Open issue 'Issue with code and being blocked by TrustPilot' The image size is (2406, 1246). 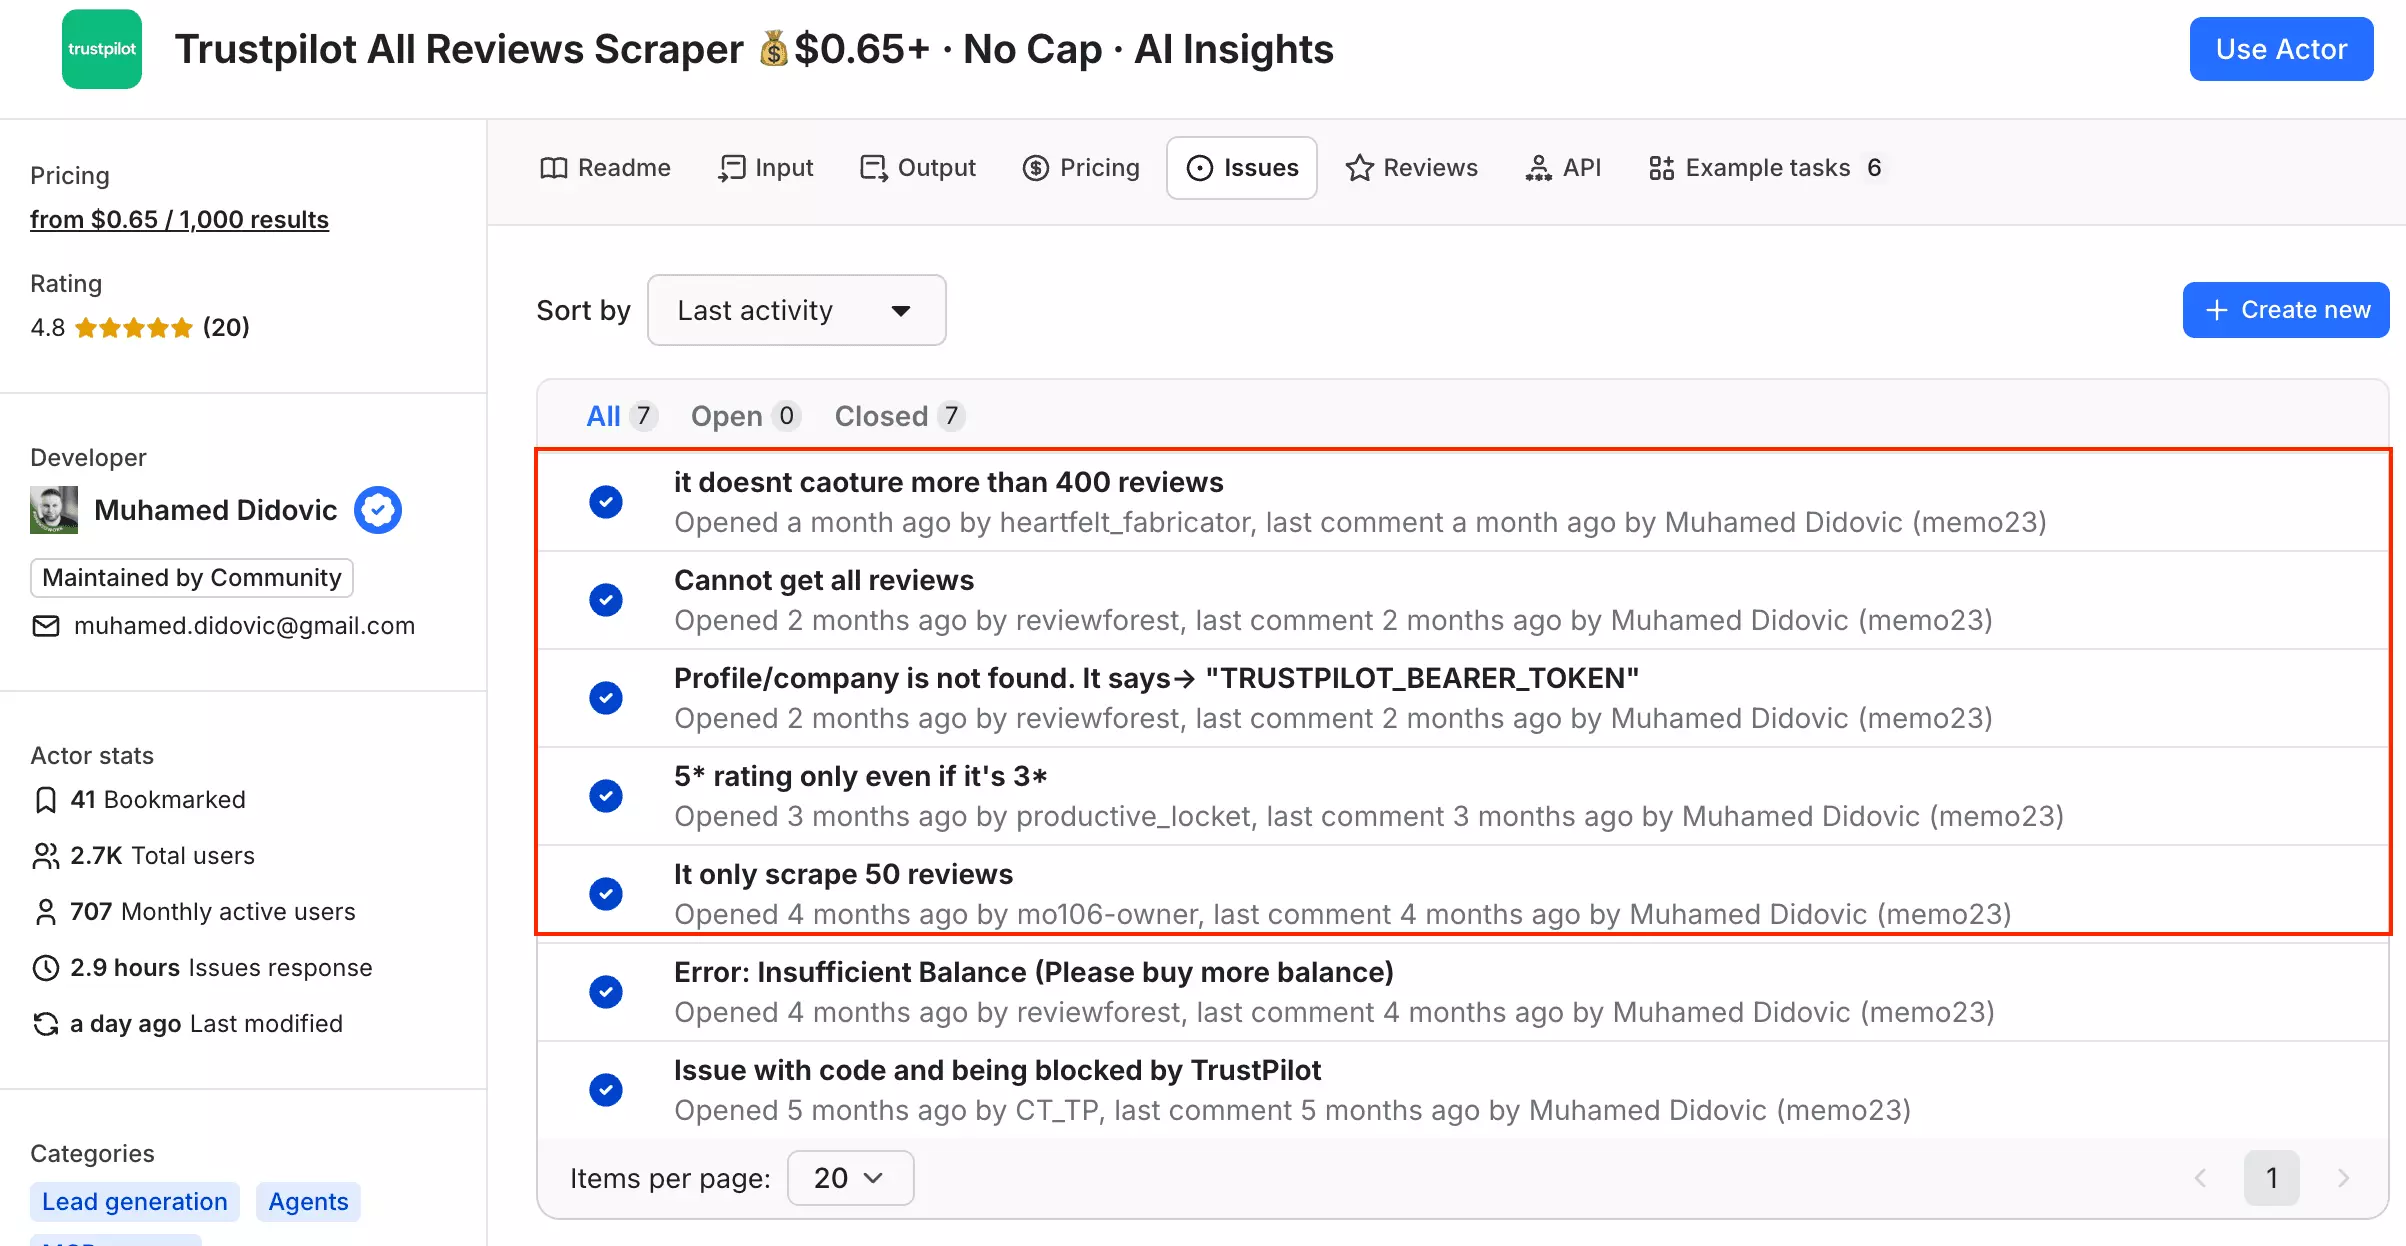click(997, 1070)
